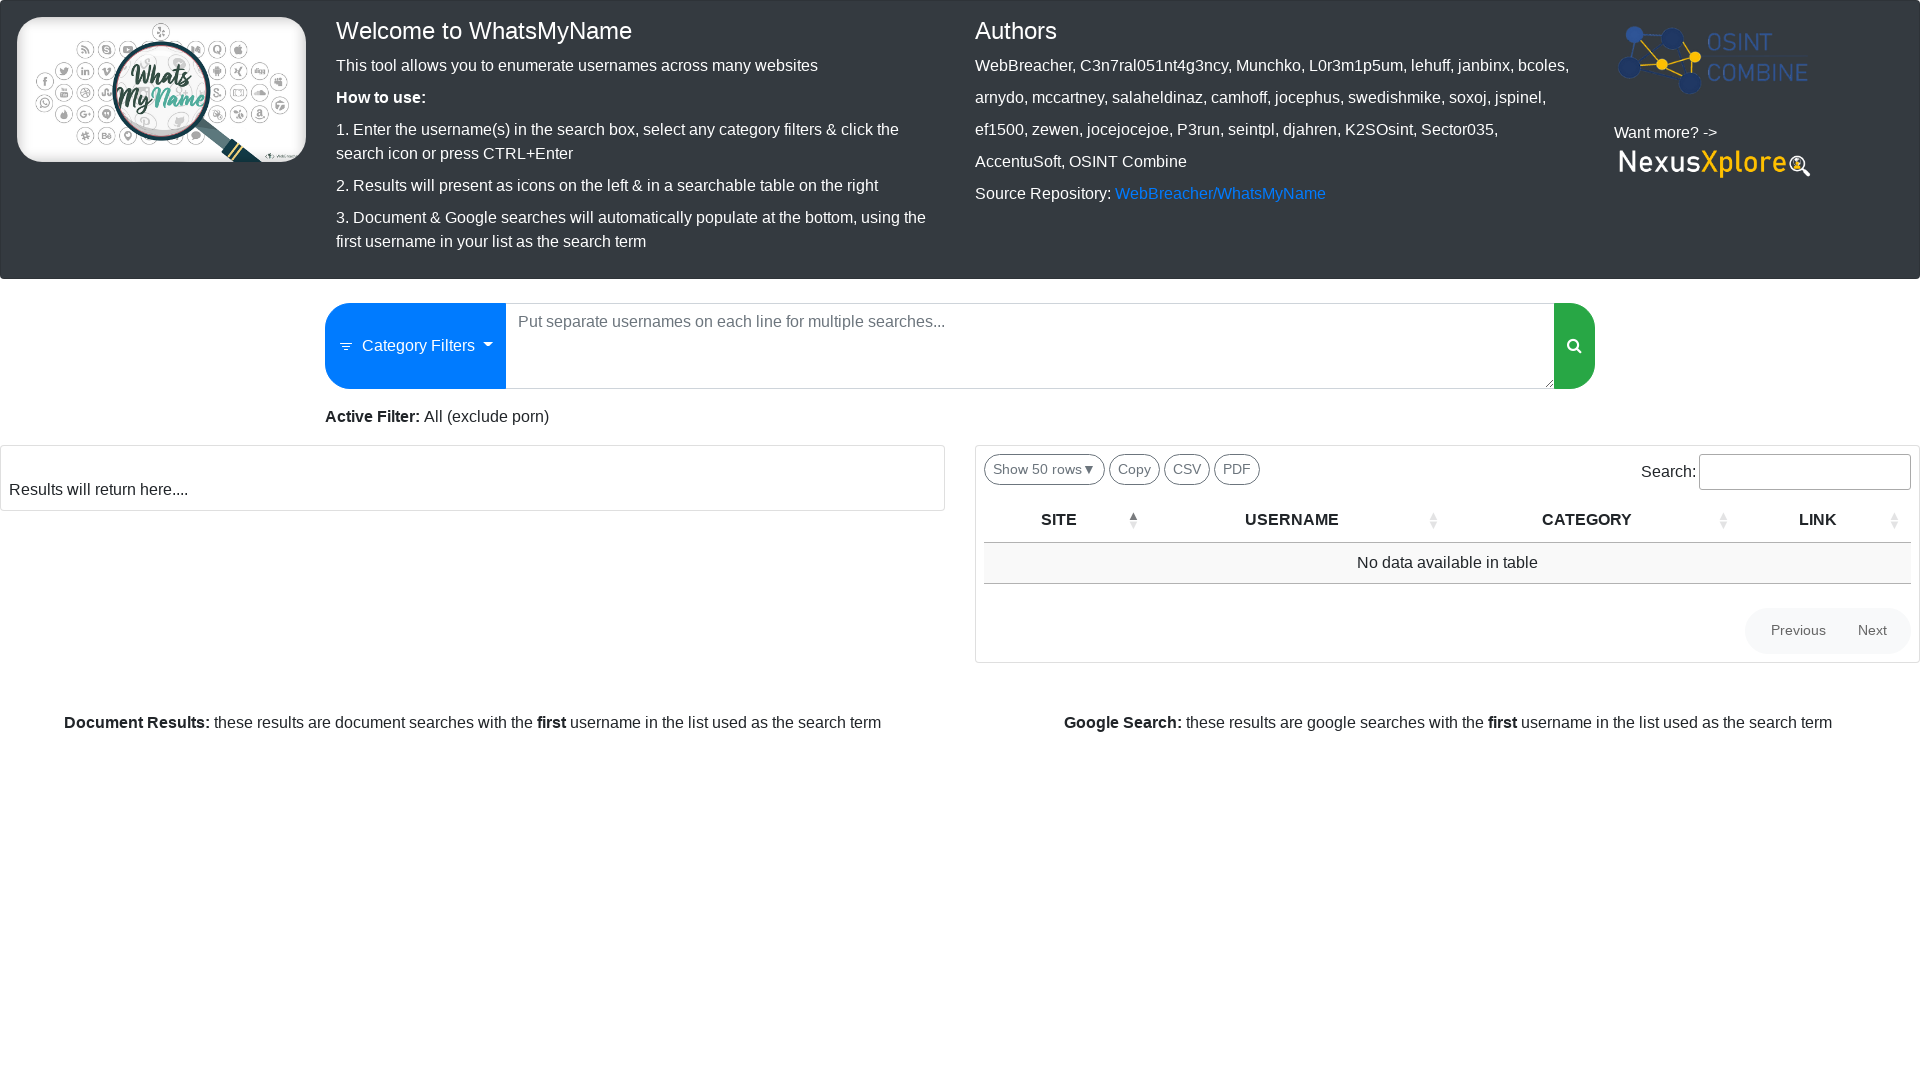Image resolution: width=1920 pixels, height=1080 pixels.
Task: Click the 'Want more? ->' text
Action: (x=1665, y=133)
